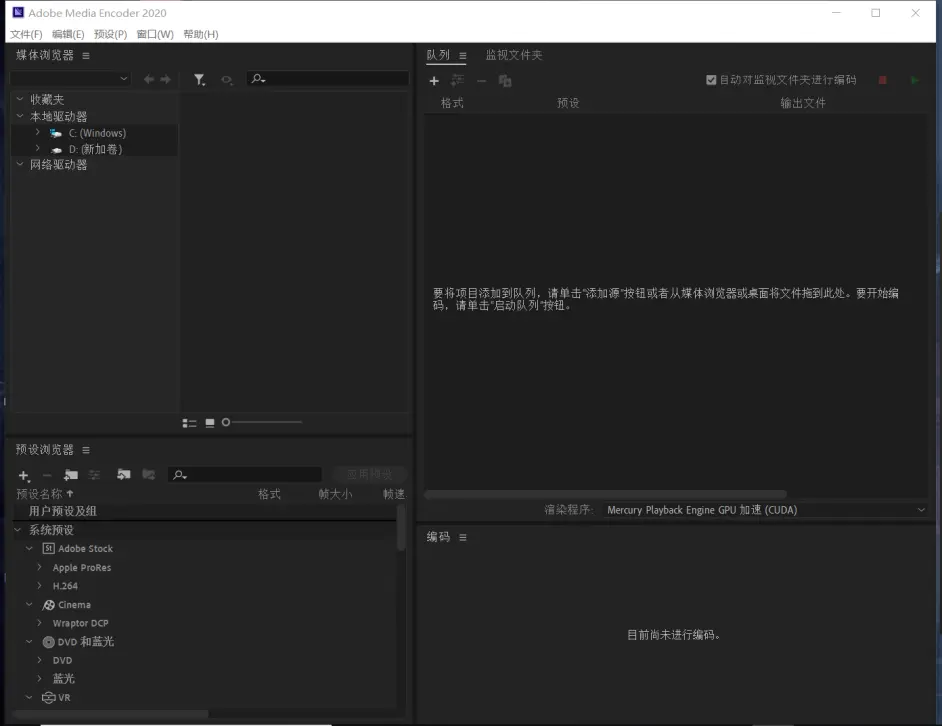
Task: Click the add output sliders icon in queue
Action: 458,80
